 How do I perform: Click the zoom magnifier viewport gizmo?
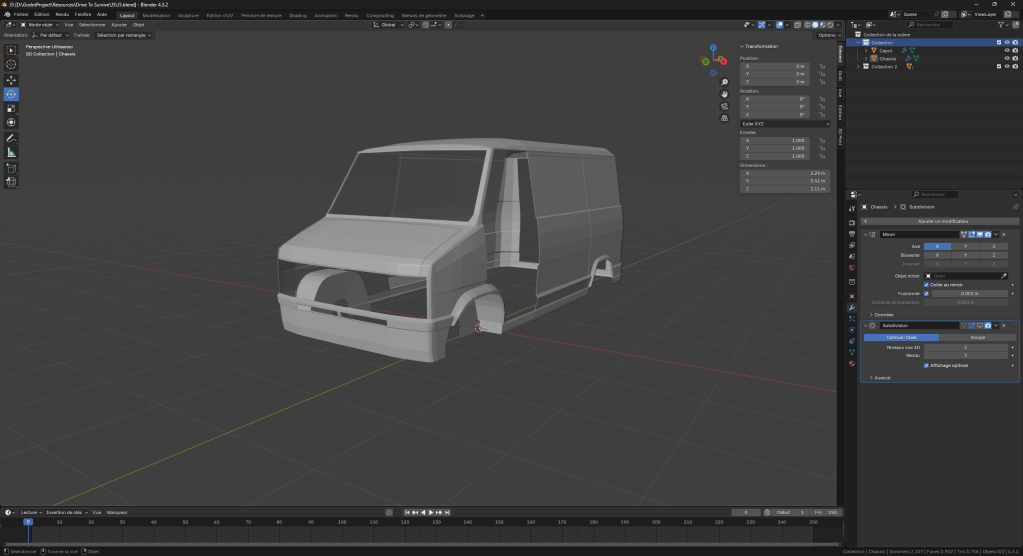pos(724,83)
